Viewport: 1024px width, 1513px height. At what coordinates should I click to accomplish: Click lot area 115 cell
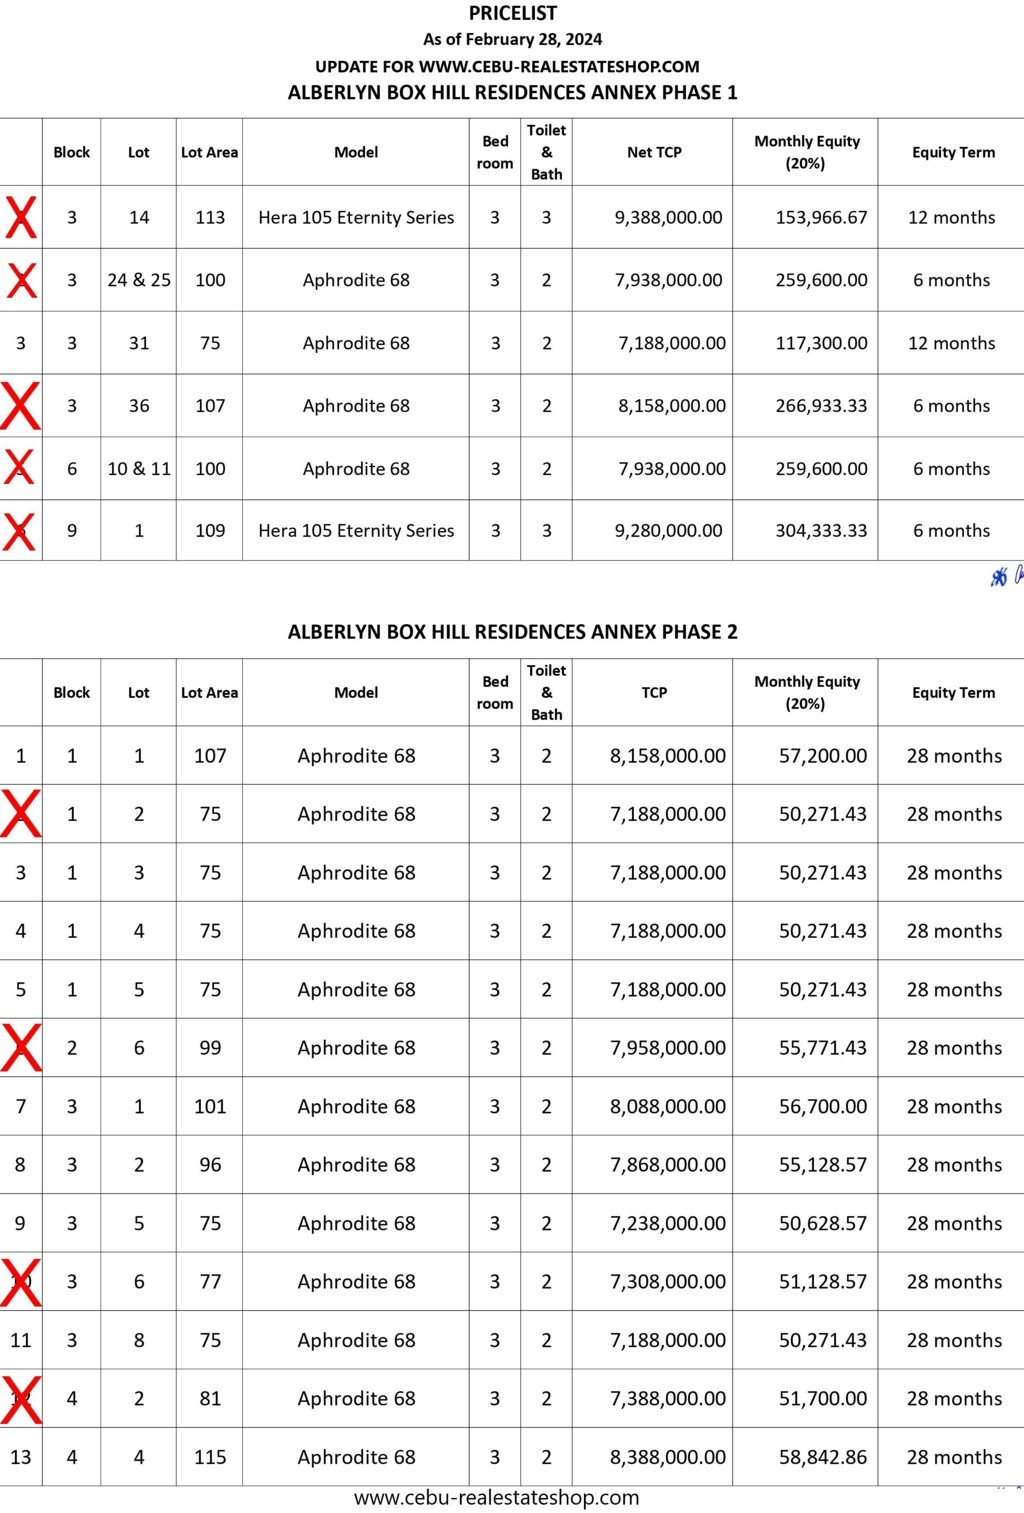tap(210, 1457)
